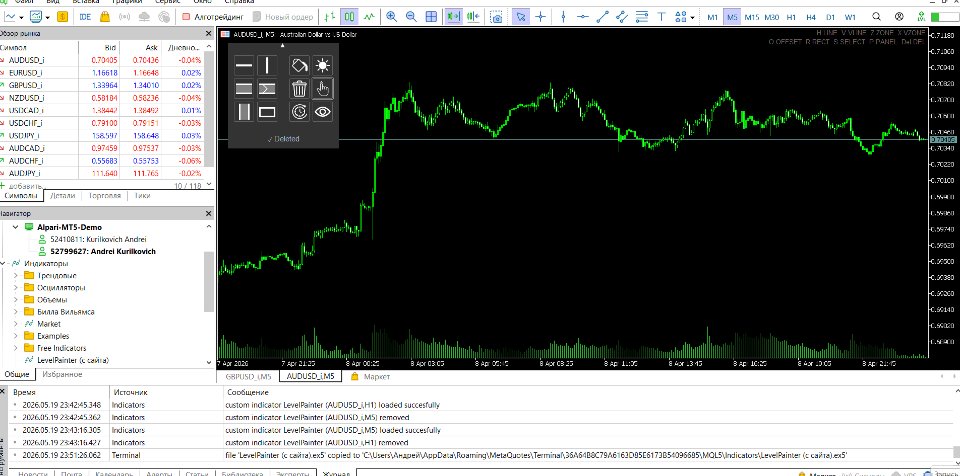Click the sun brightness theme icon
Image resolution: width=960 pixels, height=476 pixels.
tap(323, 65)
